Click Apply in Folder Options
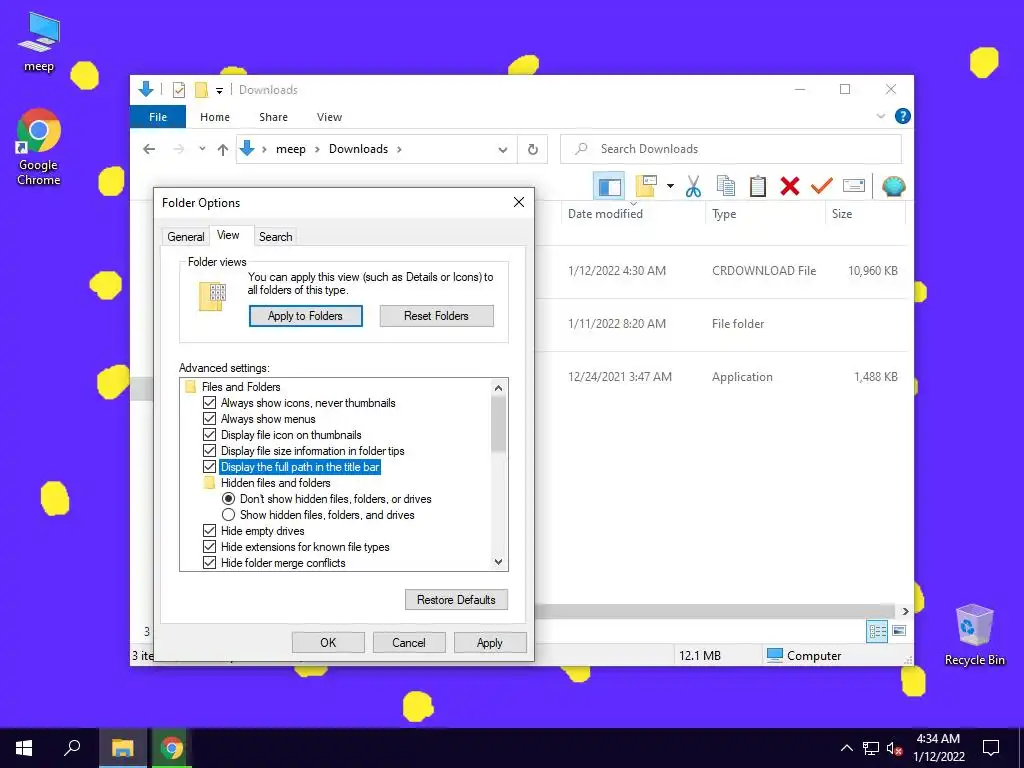 click(490, 643)
